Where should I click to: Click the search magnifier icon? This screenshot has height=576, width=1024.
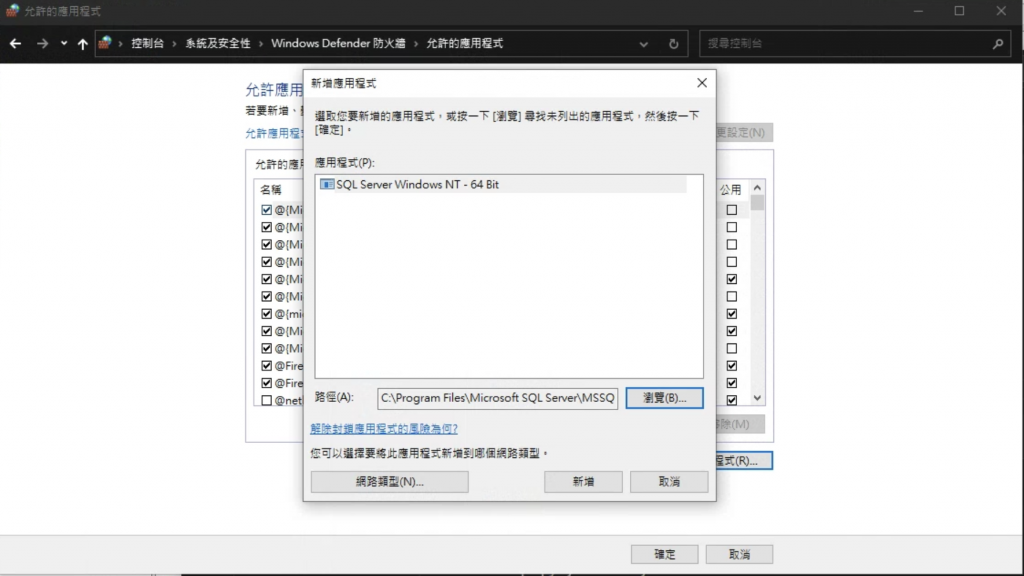(x=997, y=44)
